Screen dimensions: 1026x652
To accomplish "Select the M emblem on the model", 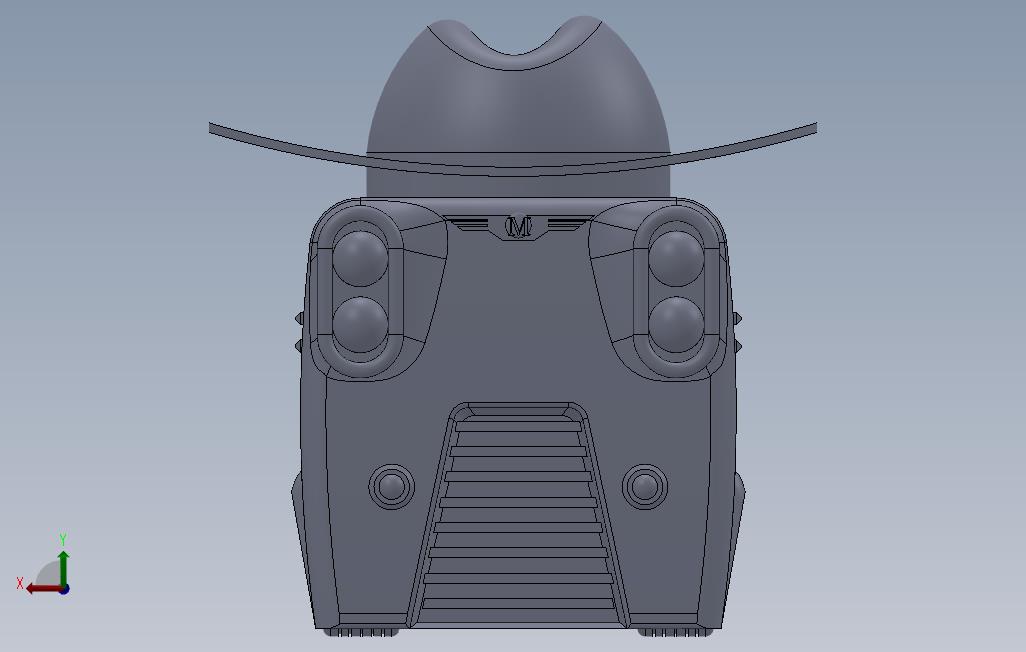I will point(518,226).
